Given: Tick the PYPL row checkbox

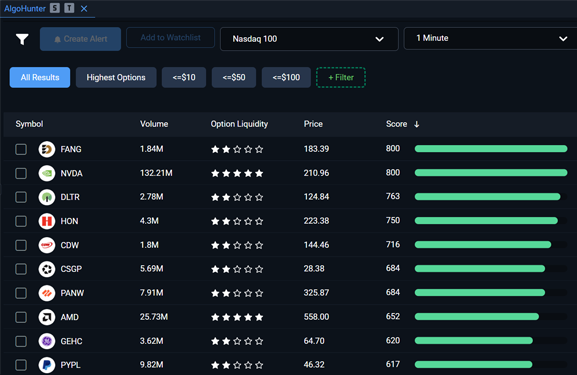Looking at the screenshot, I should point(21,365).
